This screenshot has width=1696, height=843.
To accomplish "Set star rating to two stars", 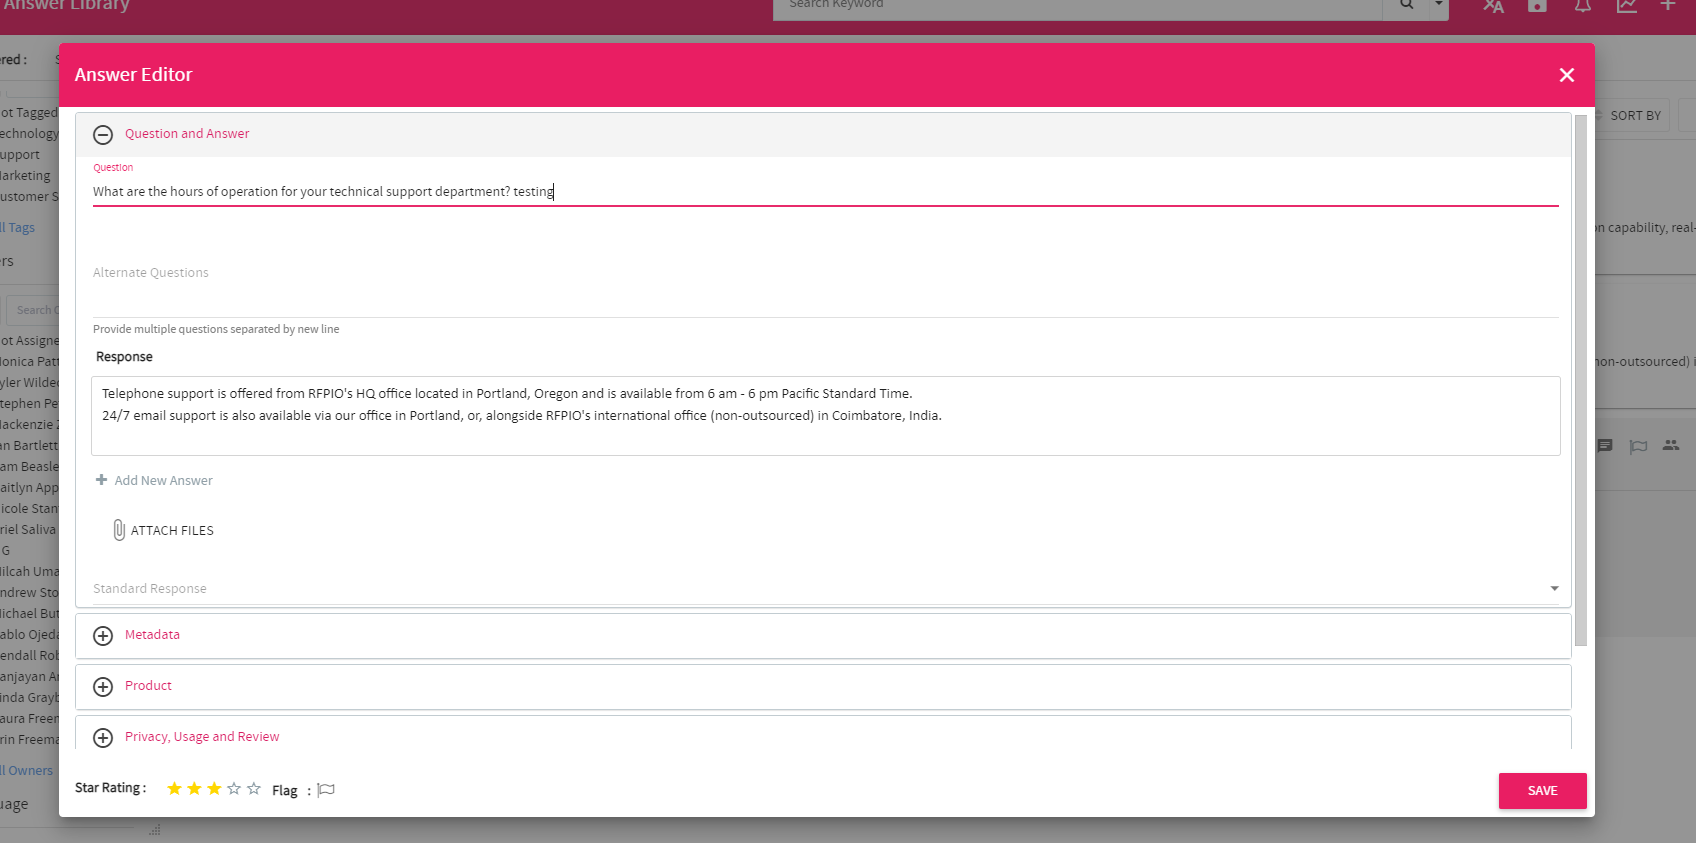I will pyautogui.click(x=194, y=789).
